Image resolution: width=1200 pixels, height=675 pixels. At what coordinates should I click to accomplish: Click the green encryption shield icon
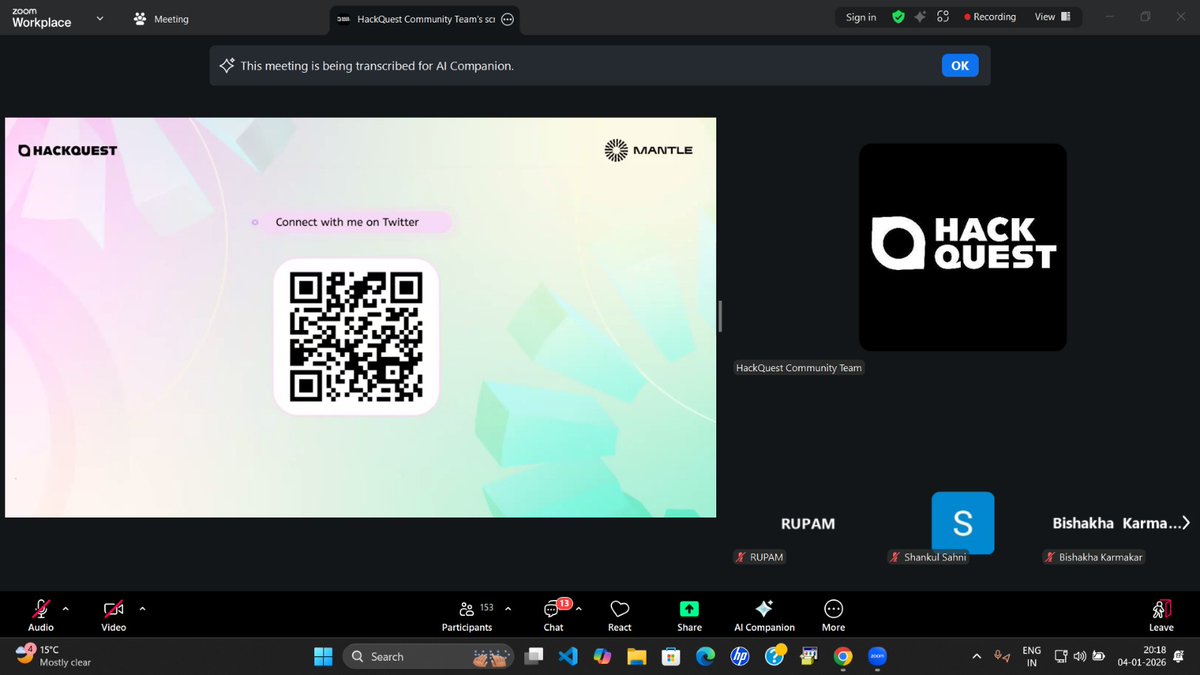(x=898, y=17)
